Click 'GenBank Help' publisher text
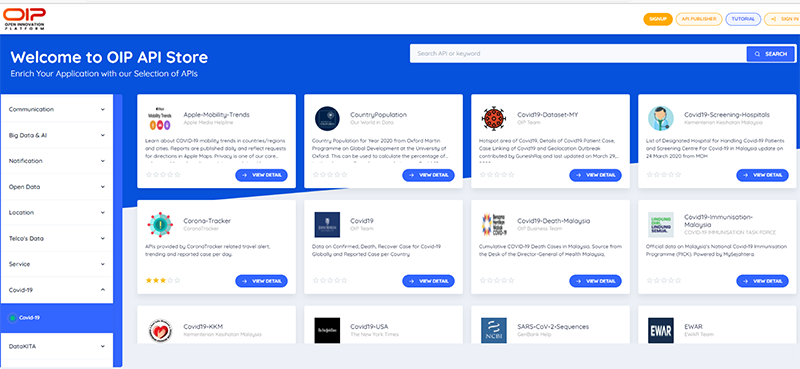This screenshot has width=800, height=369. point(534,334)
